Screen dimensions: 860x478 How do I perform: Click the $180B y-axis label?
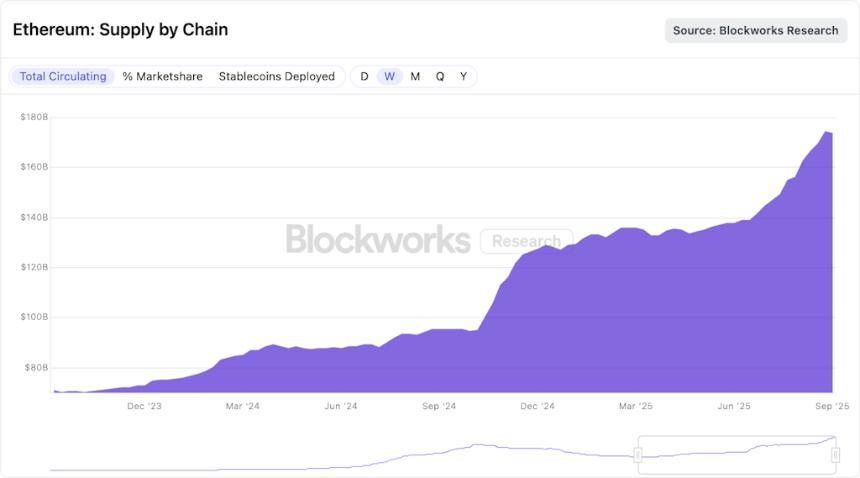click(34, 118)
